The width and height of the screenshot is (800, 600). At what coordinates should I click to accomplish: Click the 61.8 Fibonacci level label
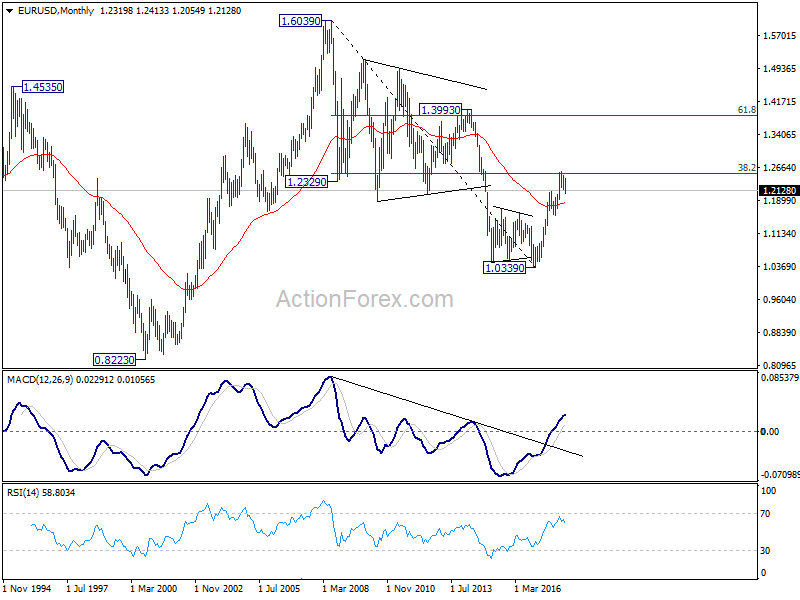[x=746, y=110]
